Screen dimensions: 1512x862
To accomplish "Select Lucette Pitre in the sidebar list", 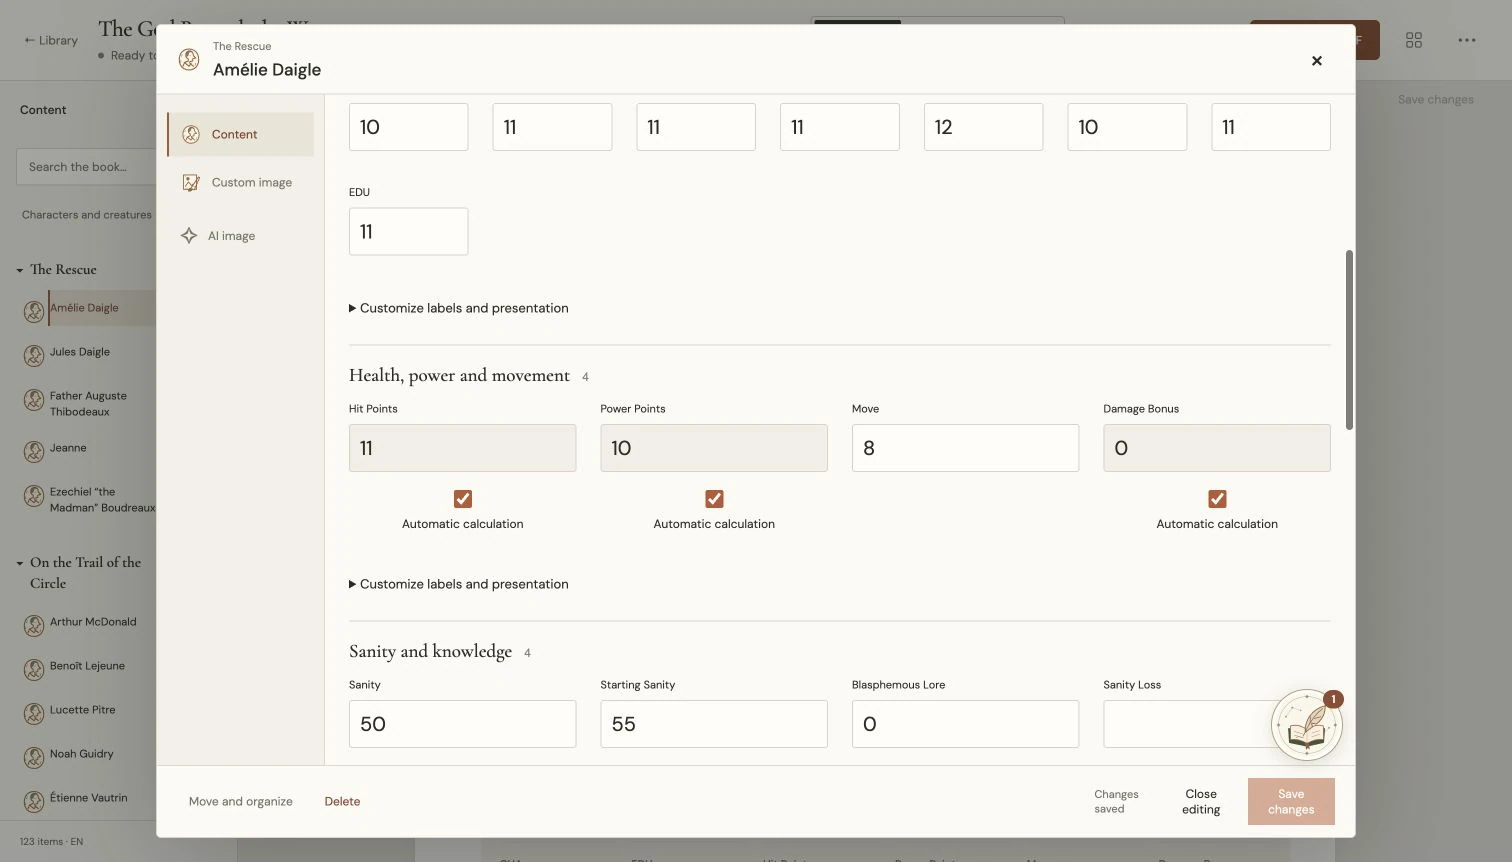I will click(83, 710).
